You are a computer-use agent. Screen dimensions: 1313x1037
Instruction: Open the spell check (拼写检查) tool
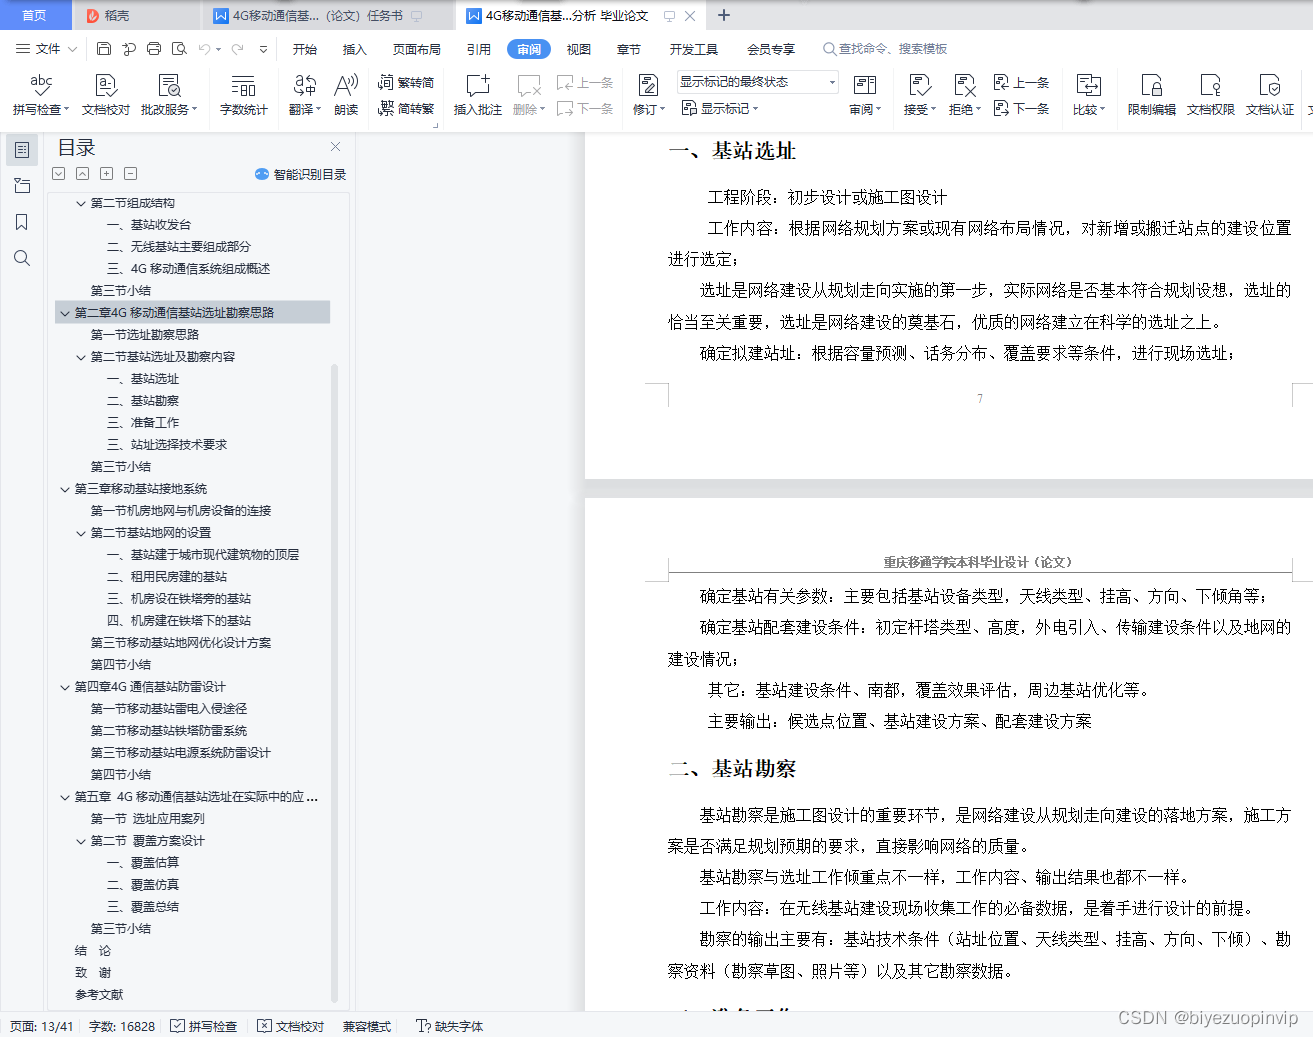pyautogui.click(x=40, y=95)
